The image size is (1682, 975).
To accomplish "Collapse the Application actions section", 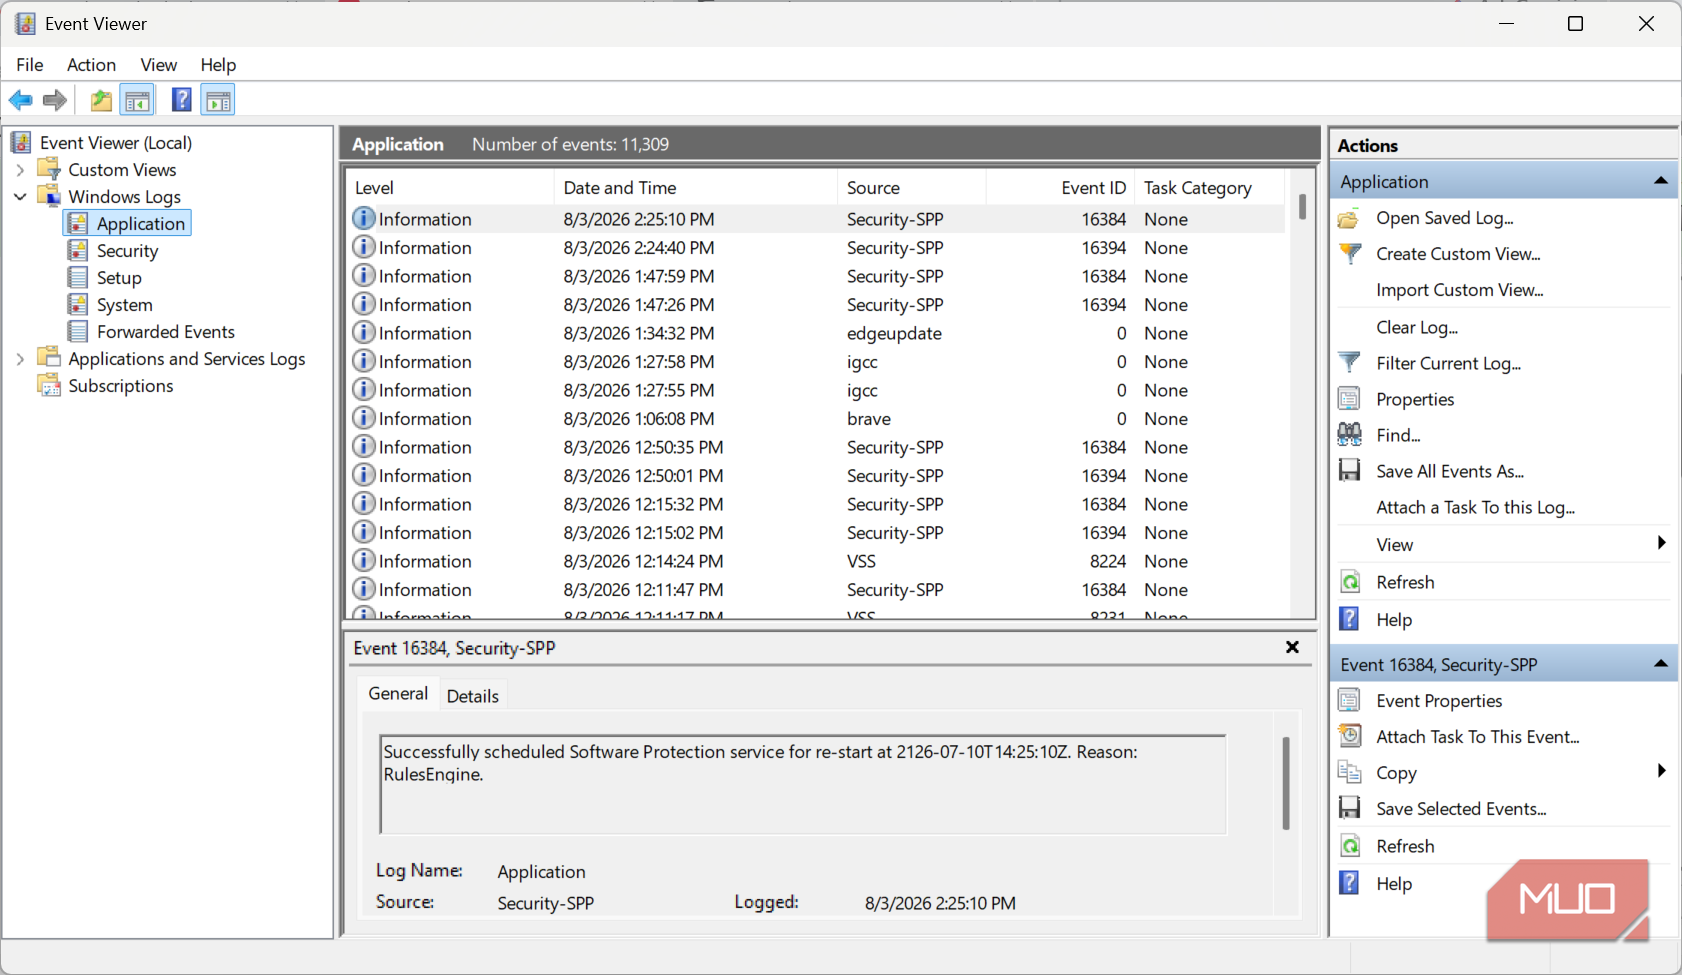I will tap(1660, 181).
